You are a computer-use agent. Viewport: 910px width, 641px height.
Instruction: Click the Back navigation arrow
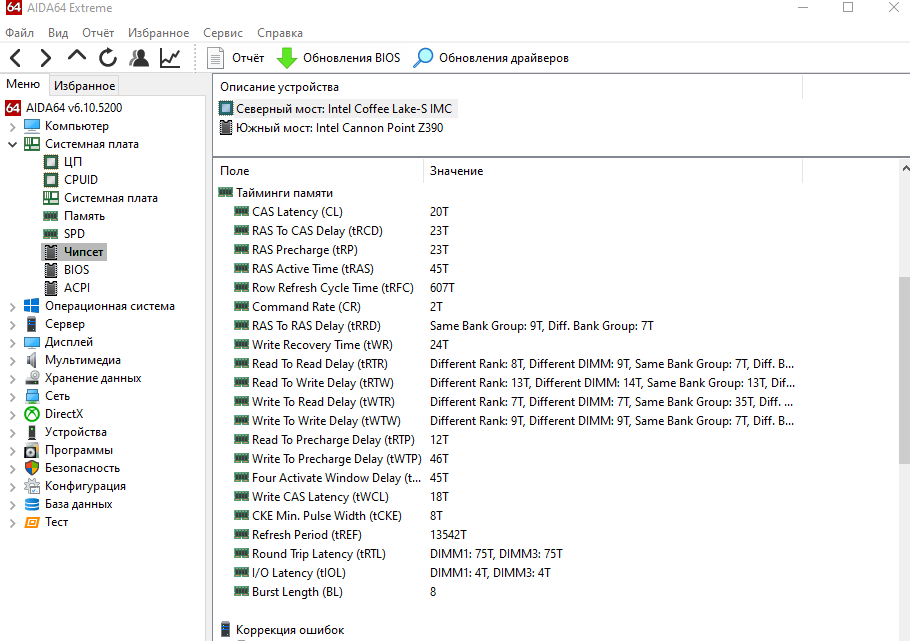coord(16,58)
